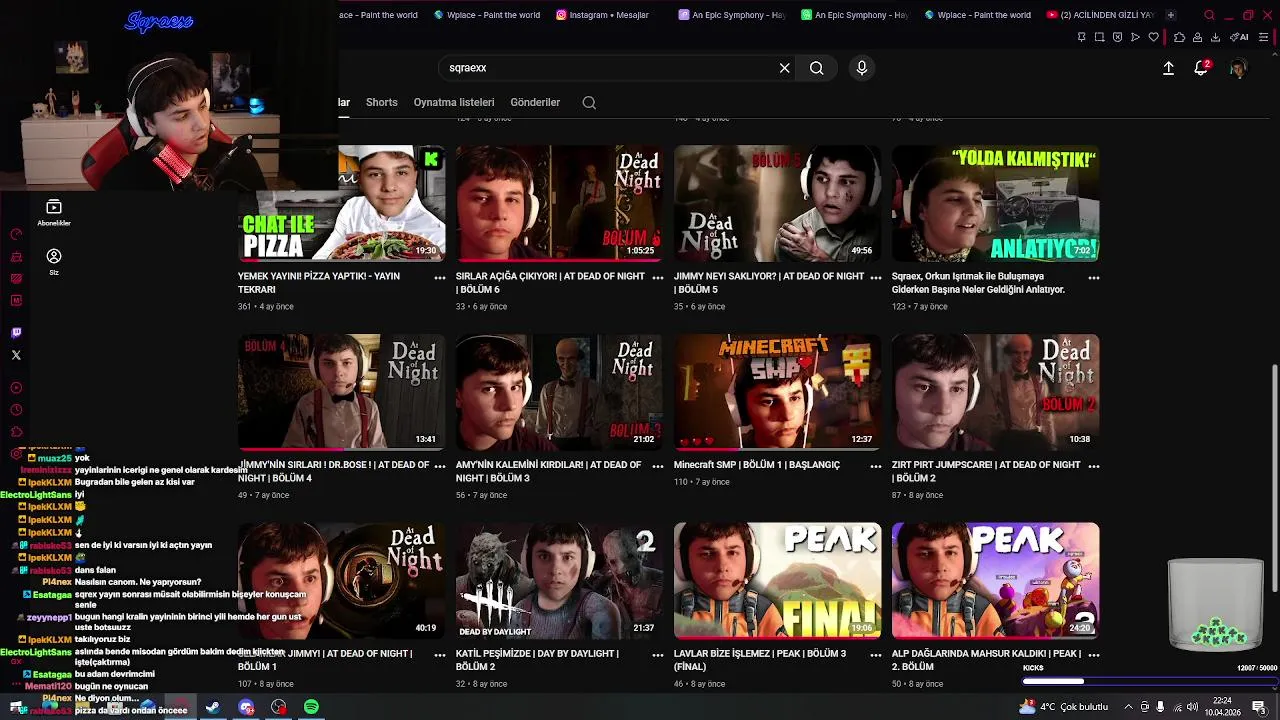Switch to Instagram Mesajlar browser tab
Image resolution: width=1280 pixels, height=720 pixels.
click(x=608, y=15)
